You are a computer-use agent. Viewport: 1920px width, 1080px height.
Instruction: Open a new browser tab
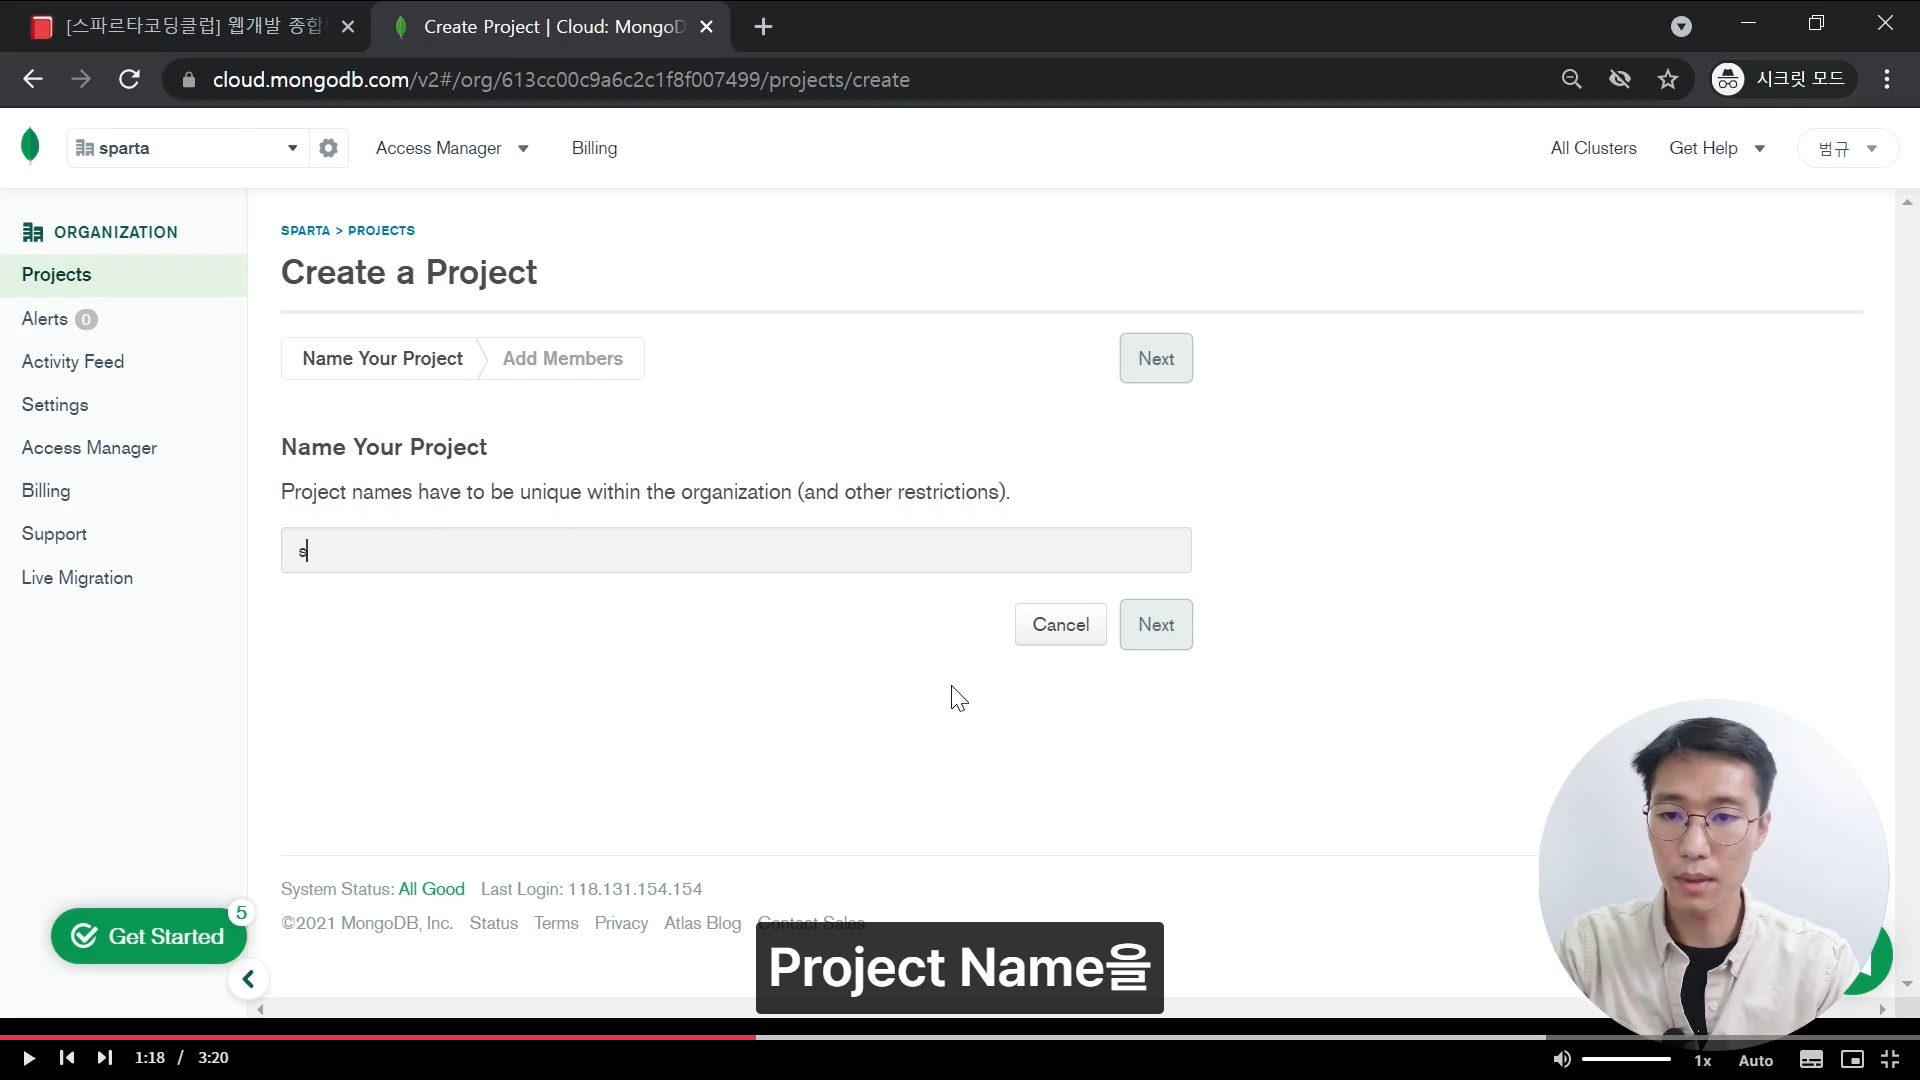(764, 27)
